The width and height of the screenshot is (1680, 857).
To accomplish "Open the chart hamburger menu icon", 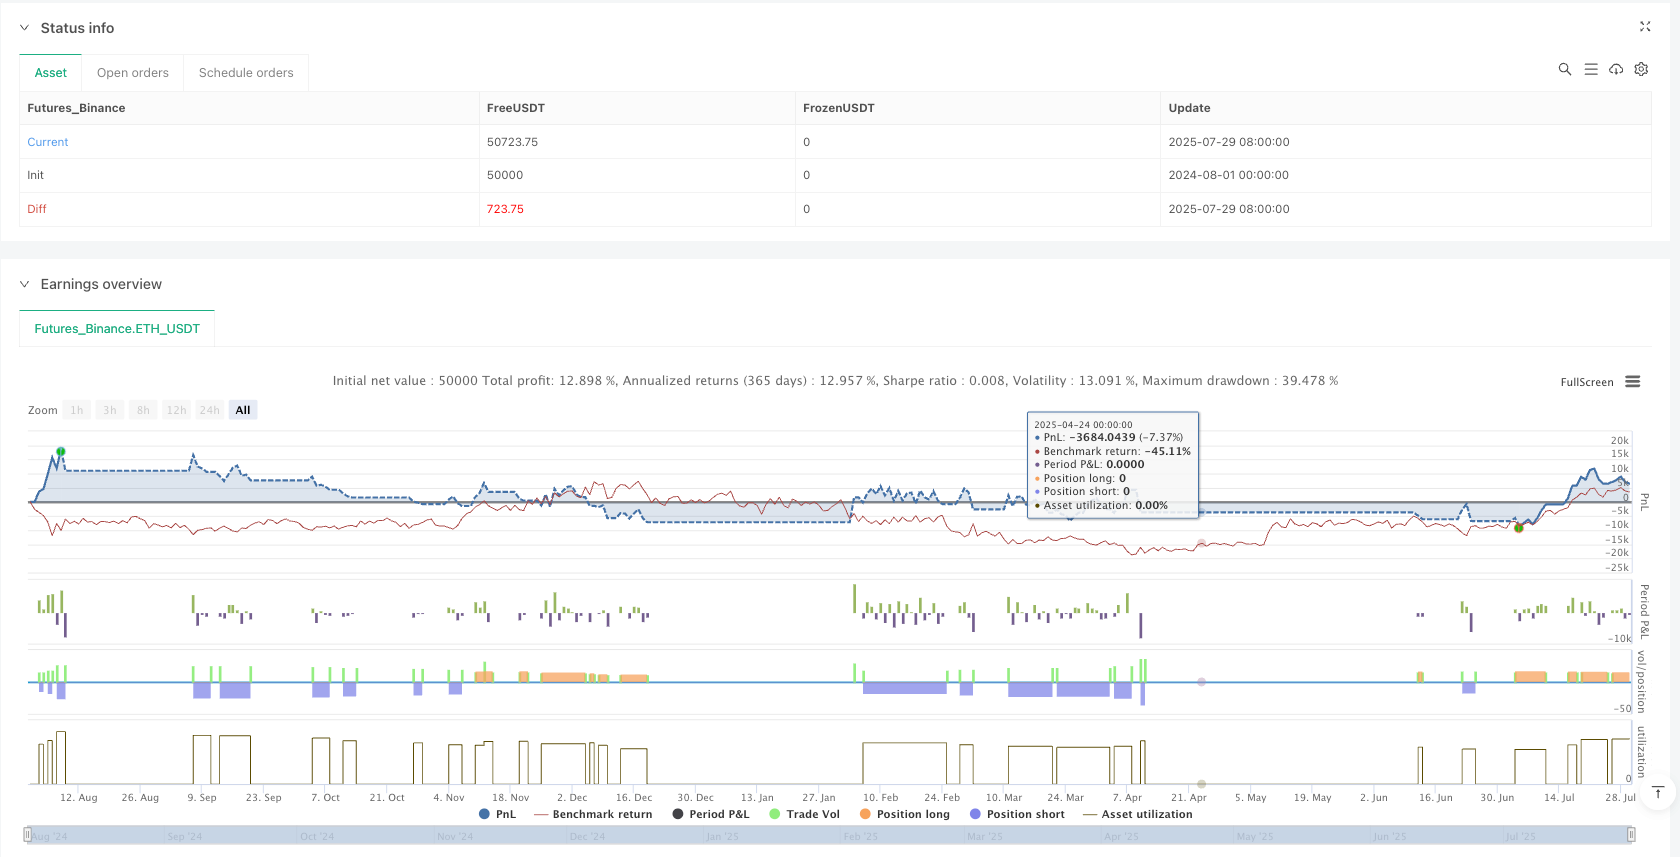I will point(1633,382).
